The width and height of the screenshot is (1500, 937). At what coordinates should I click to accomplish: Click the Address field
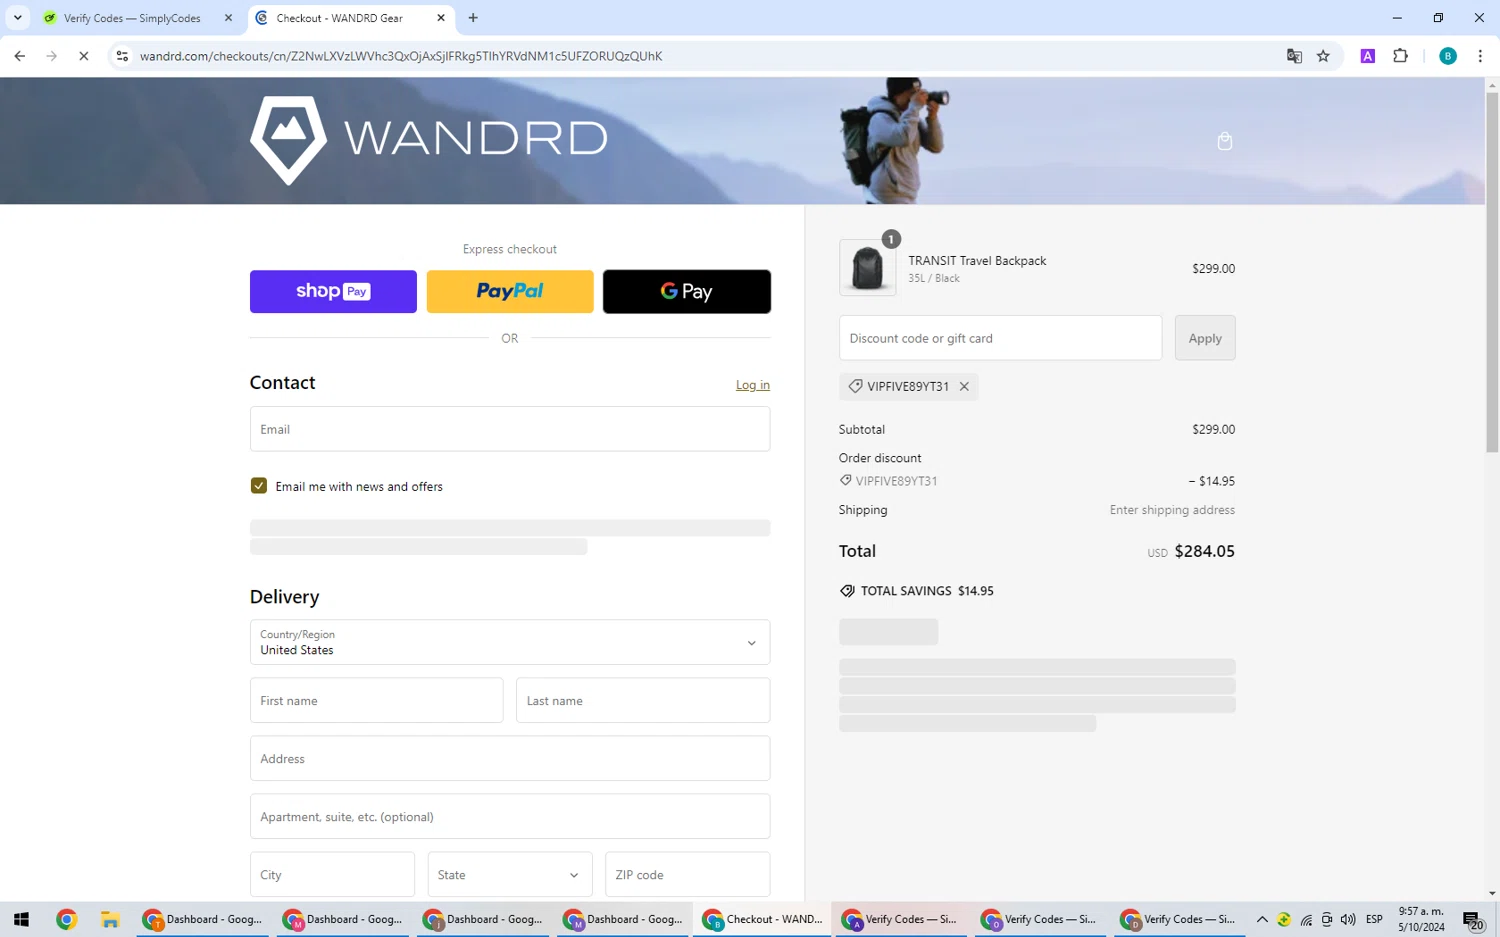click(x=510, y=758)
